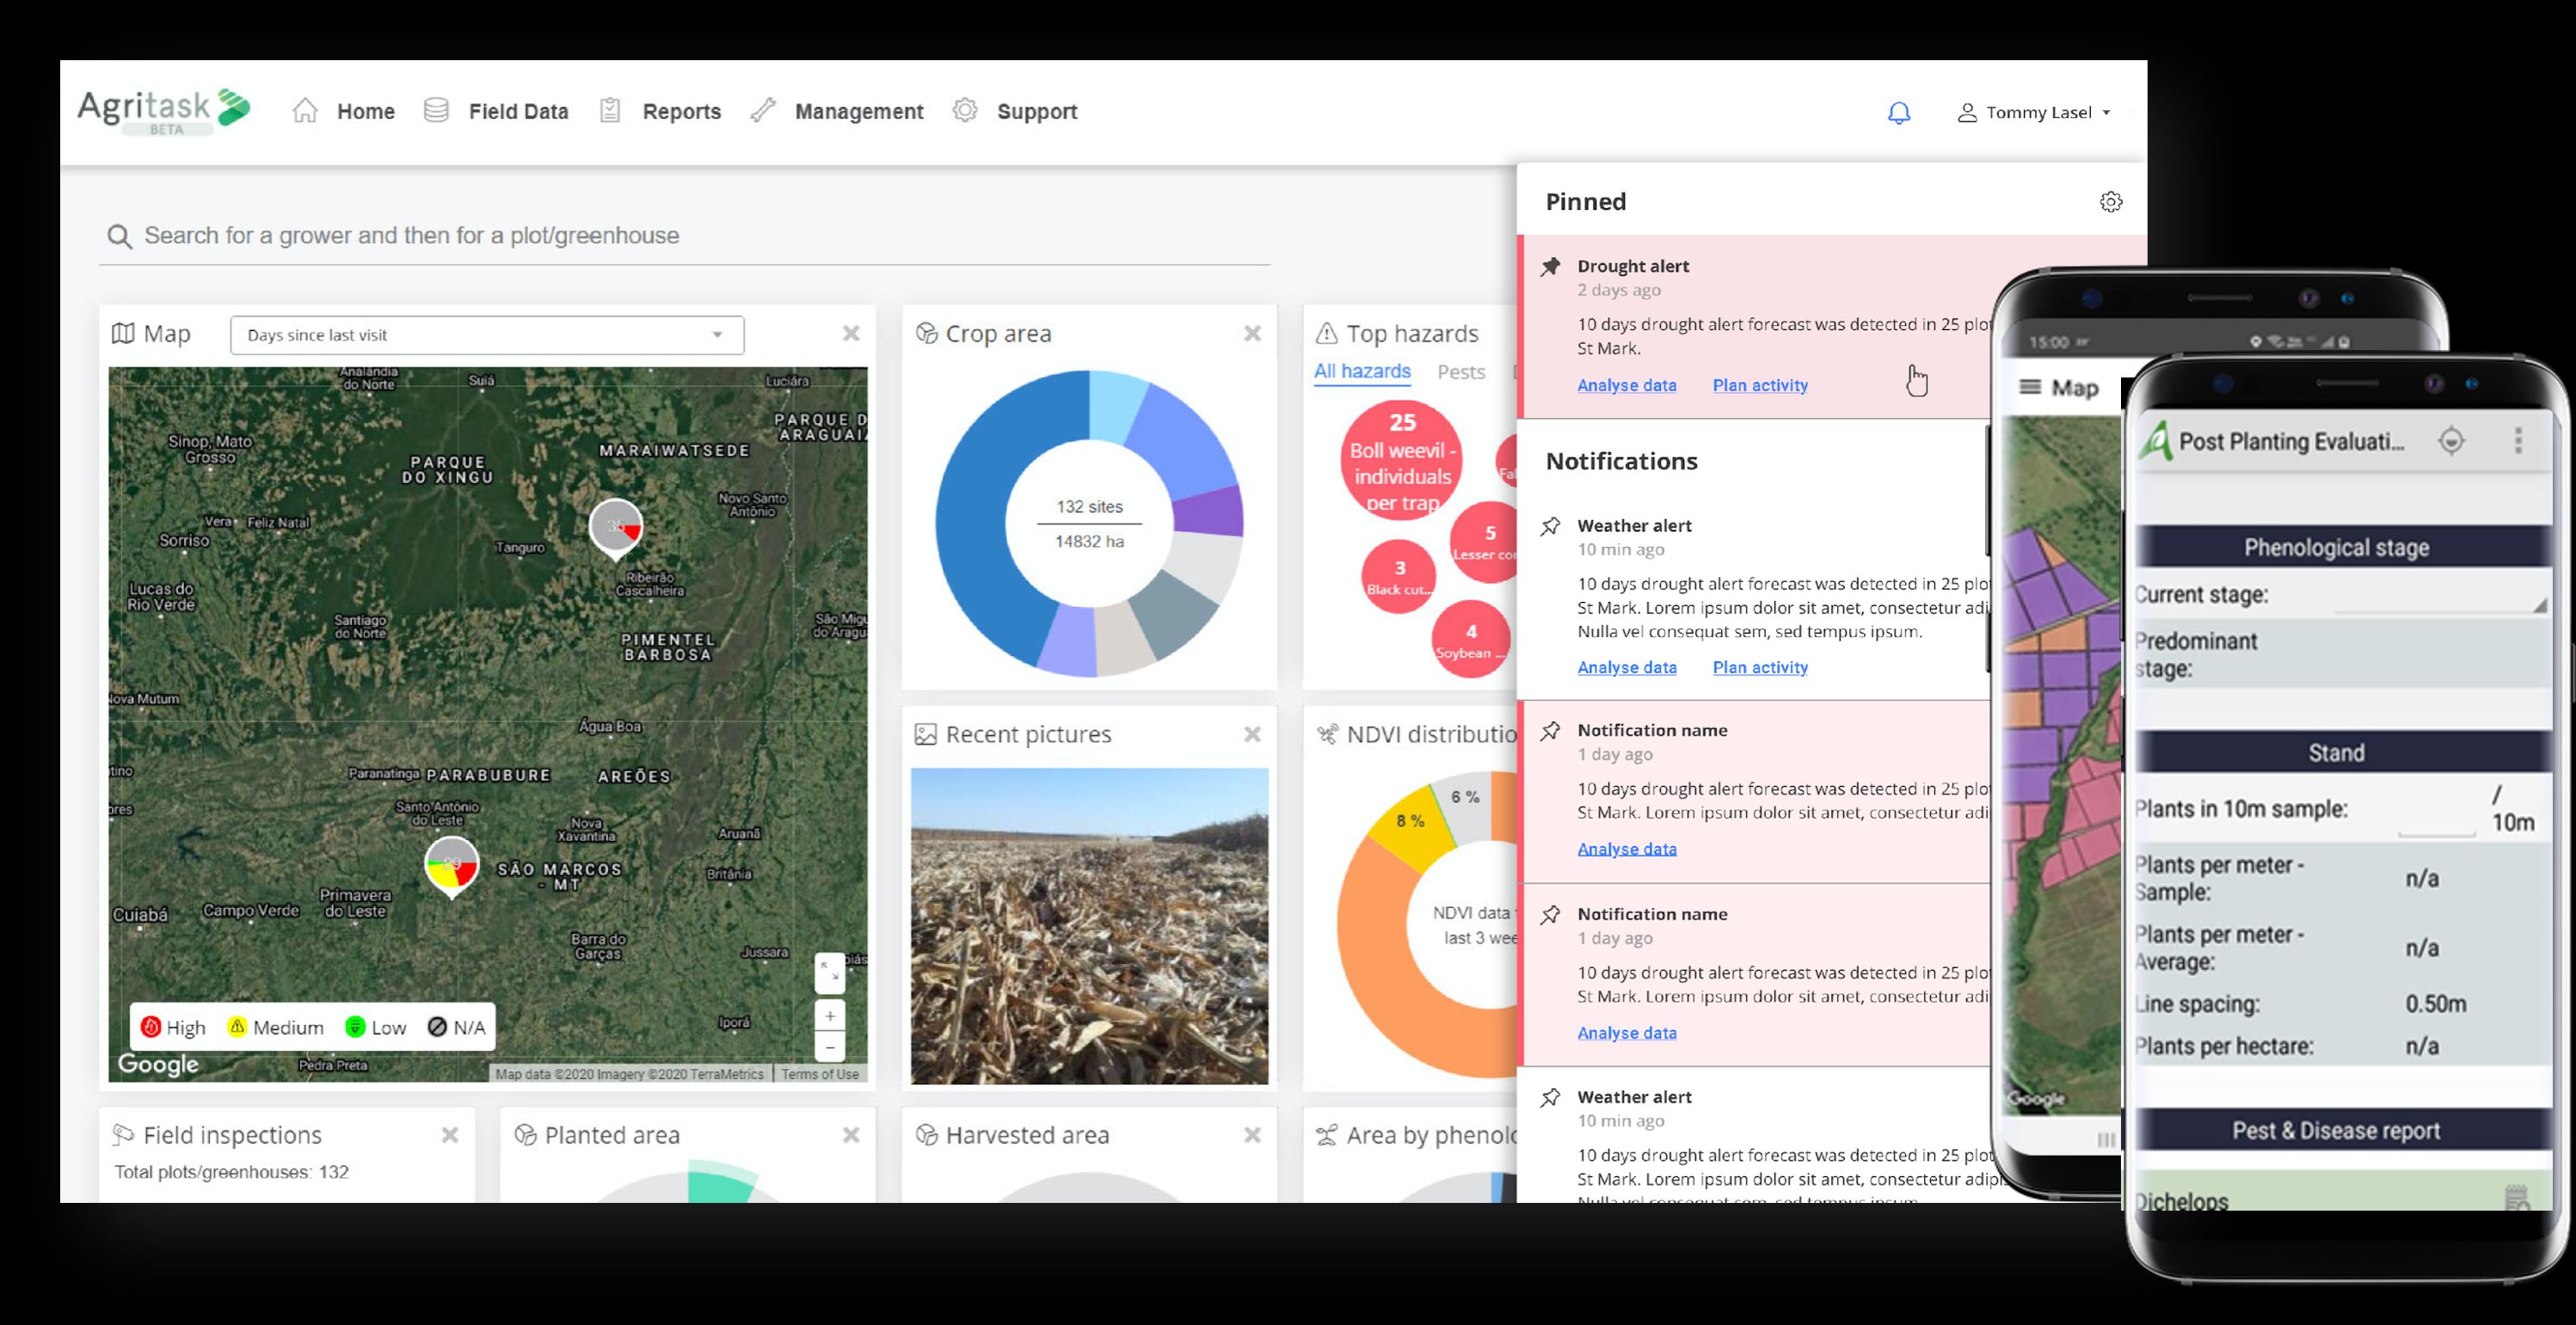This screenshot has height=1325, width=2576.
Task: Close the Map widget
Action: [851, 334]
